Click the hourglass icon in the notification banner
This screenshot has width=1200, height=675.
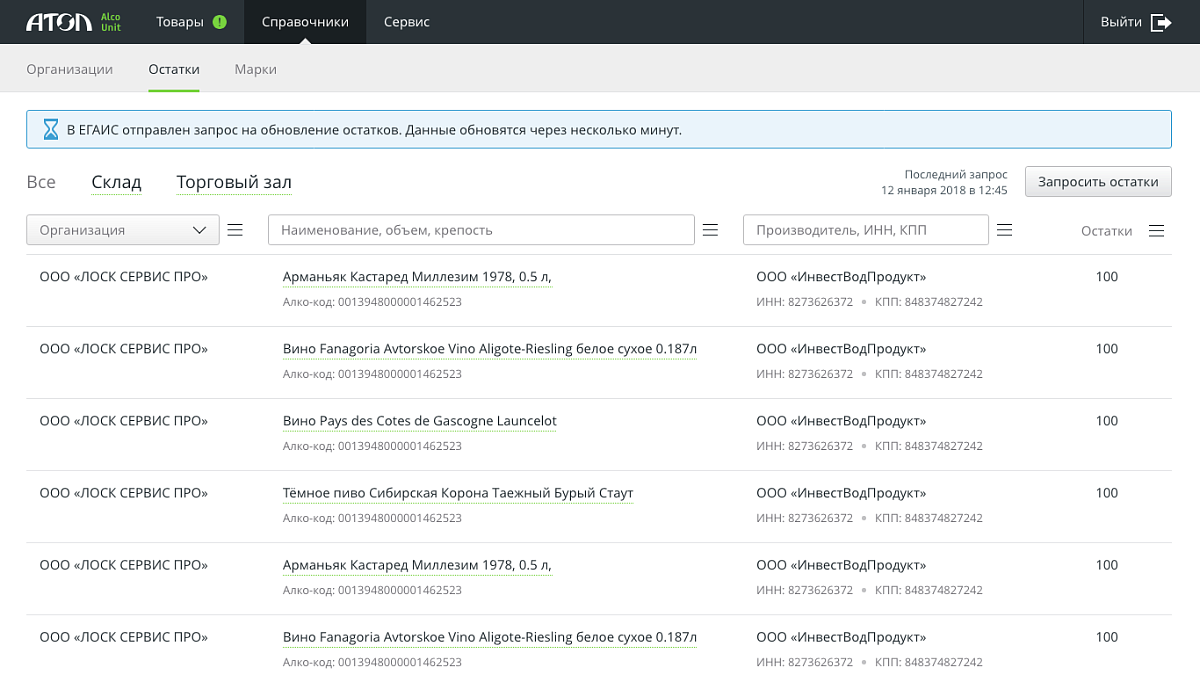coord(50,130)
